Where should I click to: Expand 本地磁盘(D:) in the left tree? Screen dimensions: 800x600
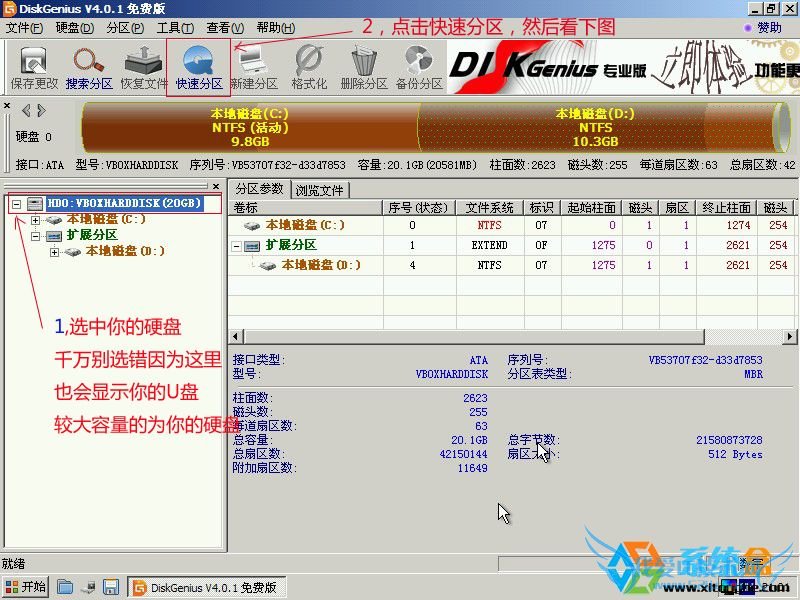(x=54, y=252)
